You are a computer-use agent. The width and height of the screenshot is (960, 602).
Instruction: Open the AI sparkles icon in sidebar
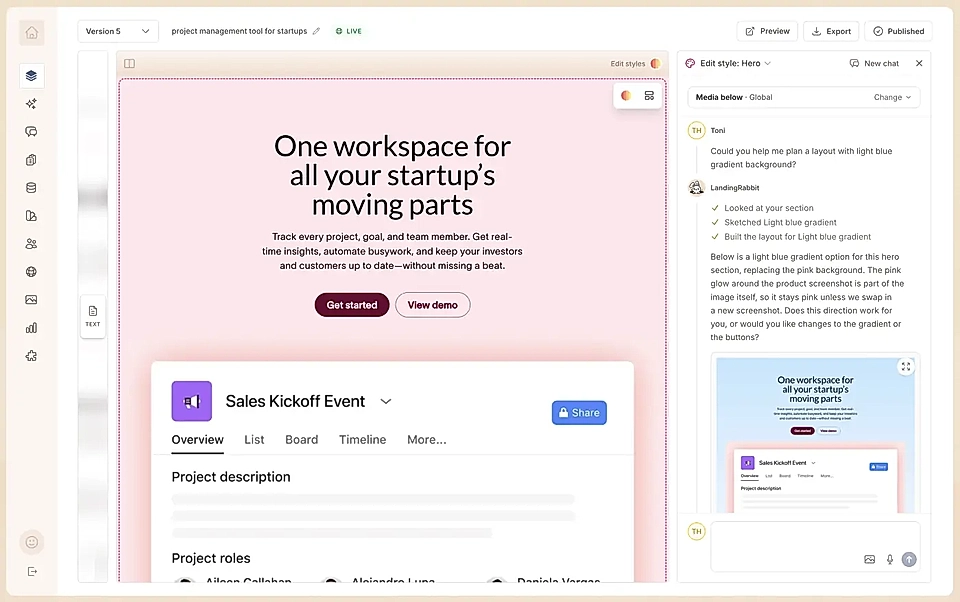point(31,103)
